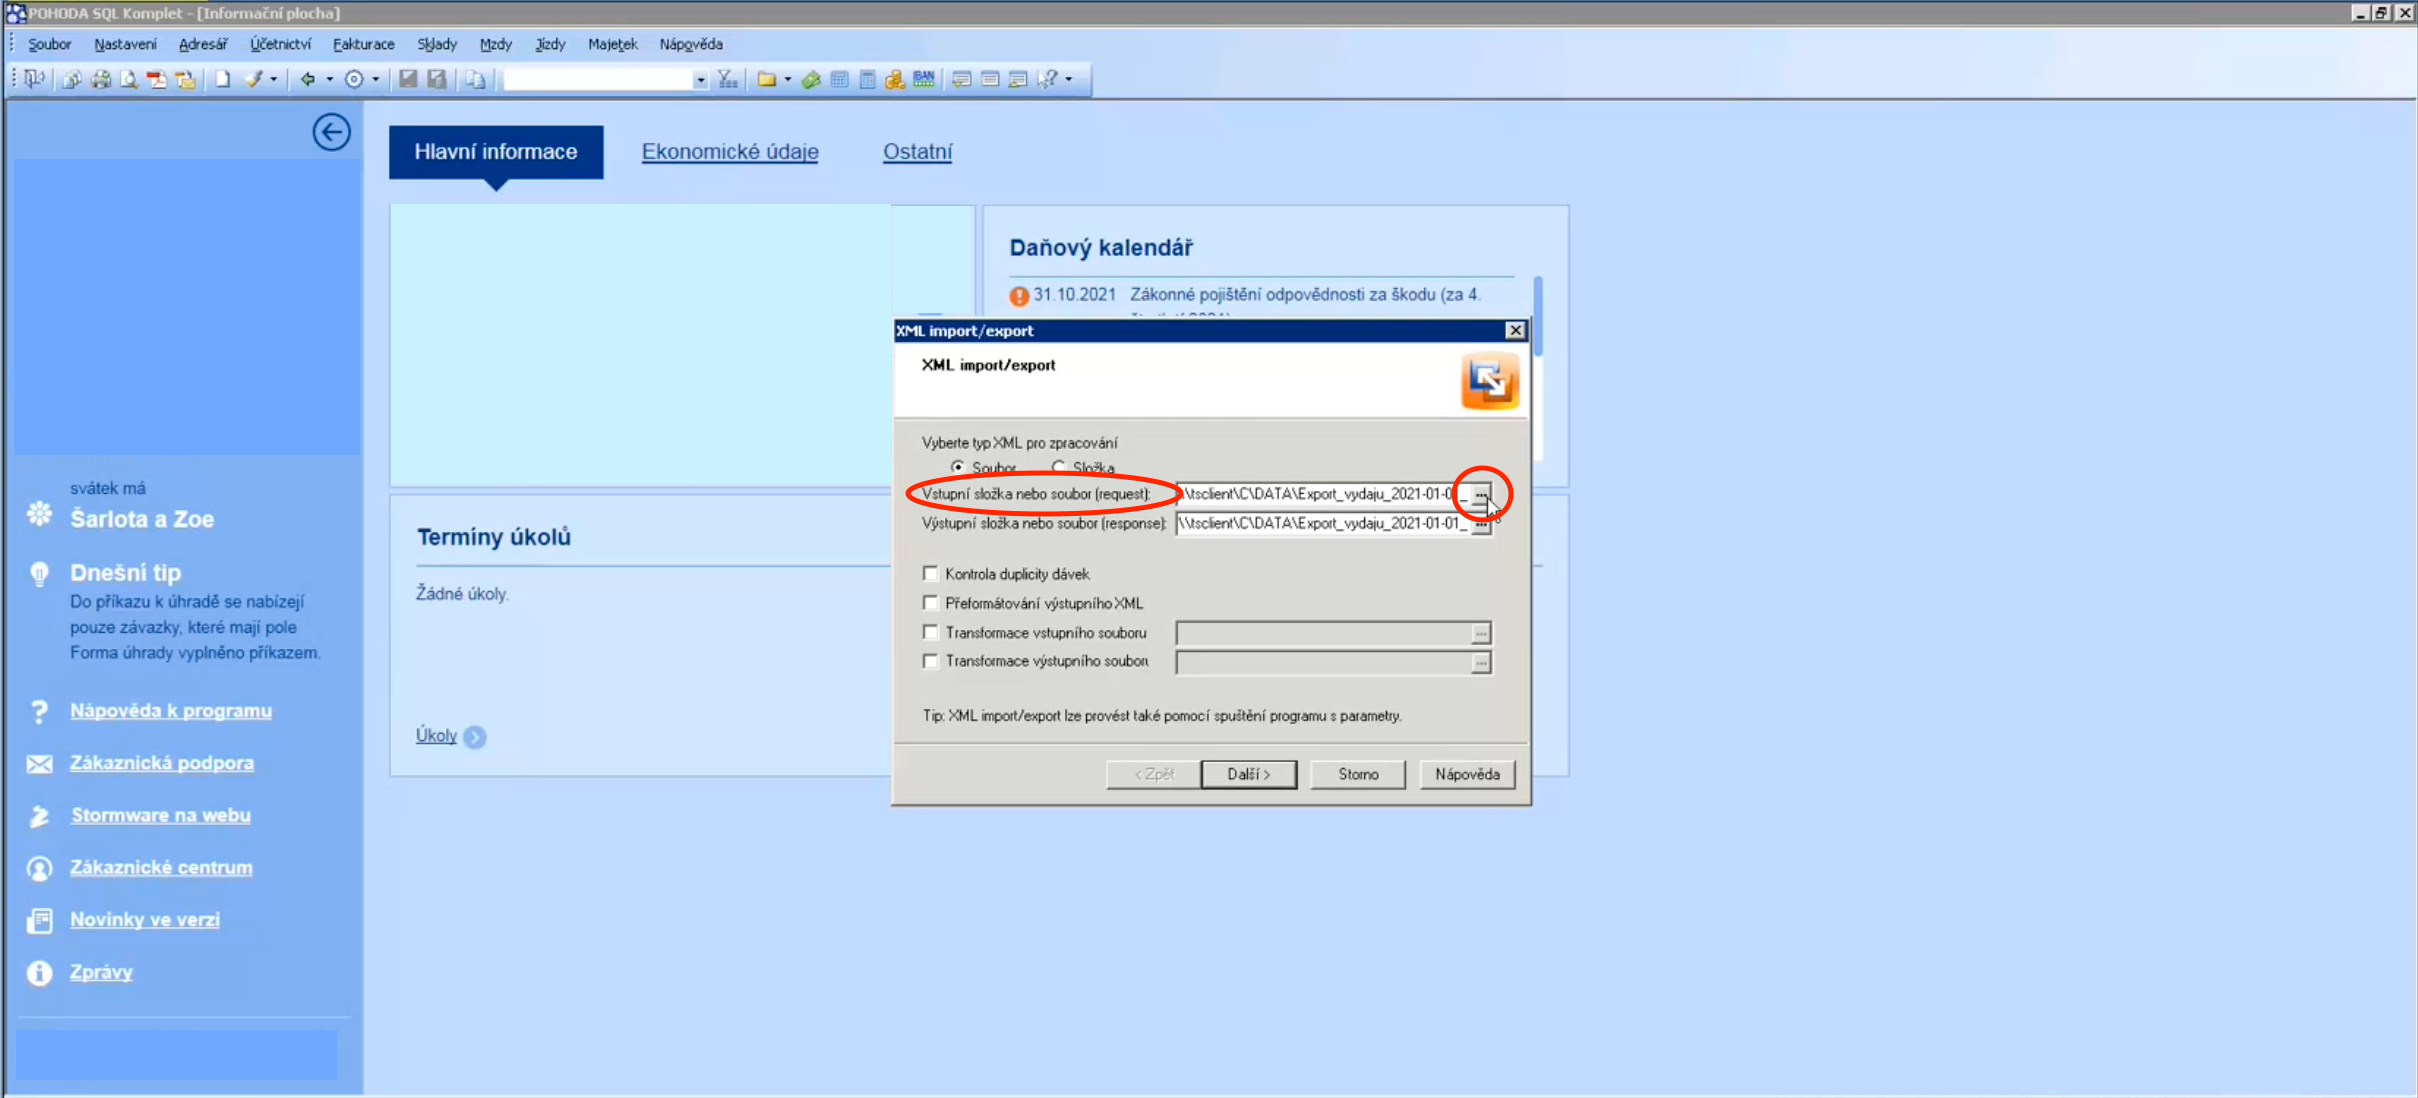Screen dimensions: 2418x1098
Task: Open Zprávy link in sidebar
Action: 101,972
